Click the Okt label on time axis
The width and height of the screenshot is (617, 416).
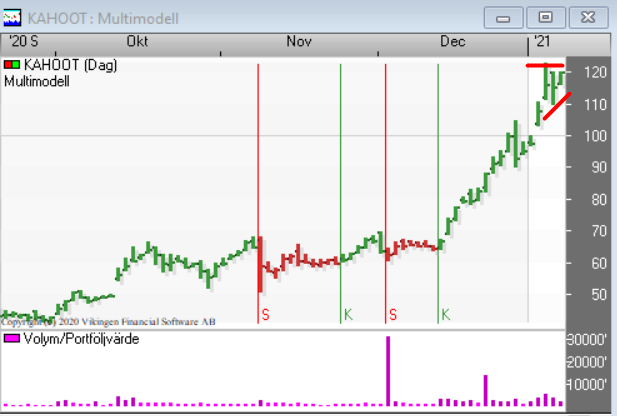click(x=138, y=41)
